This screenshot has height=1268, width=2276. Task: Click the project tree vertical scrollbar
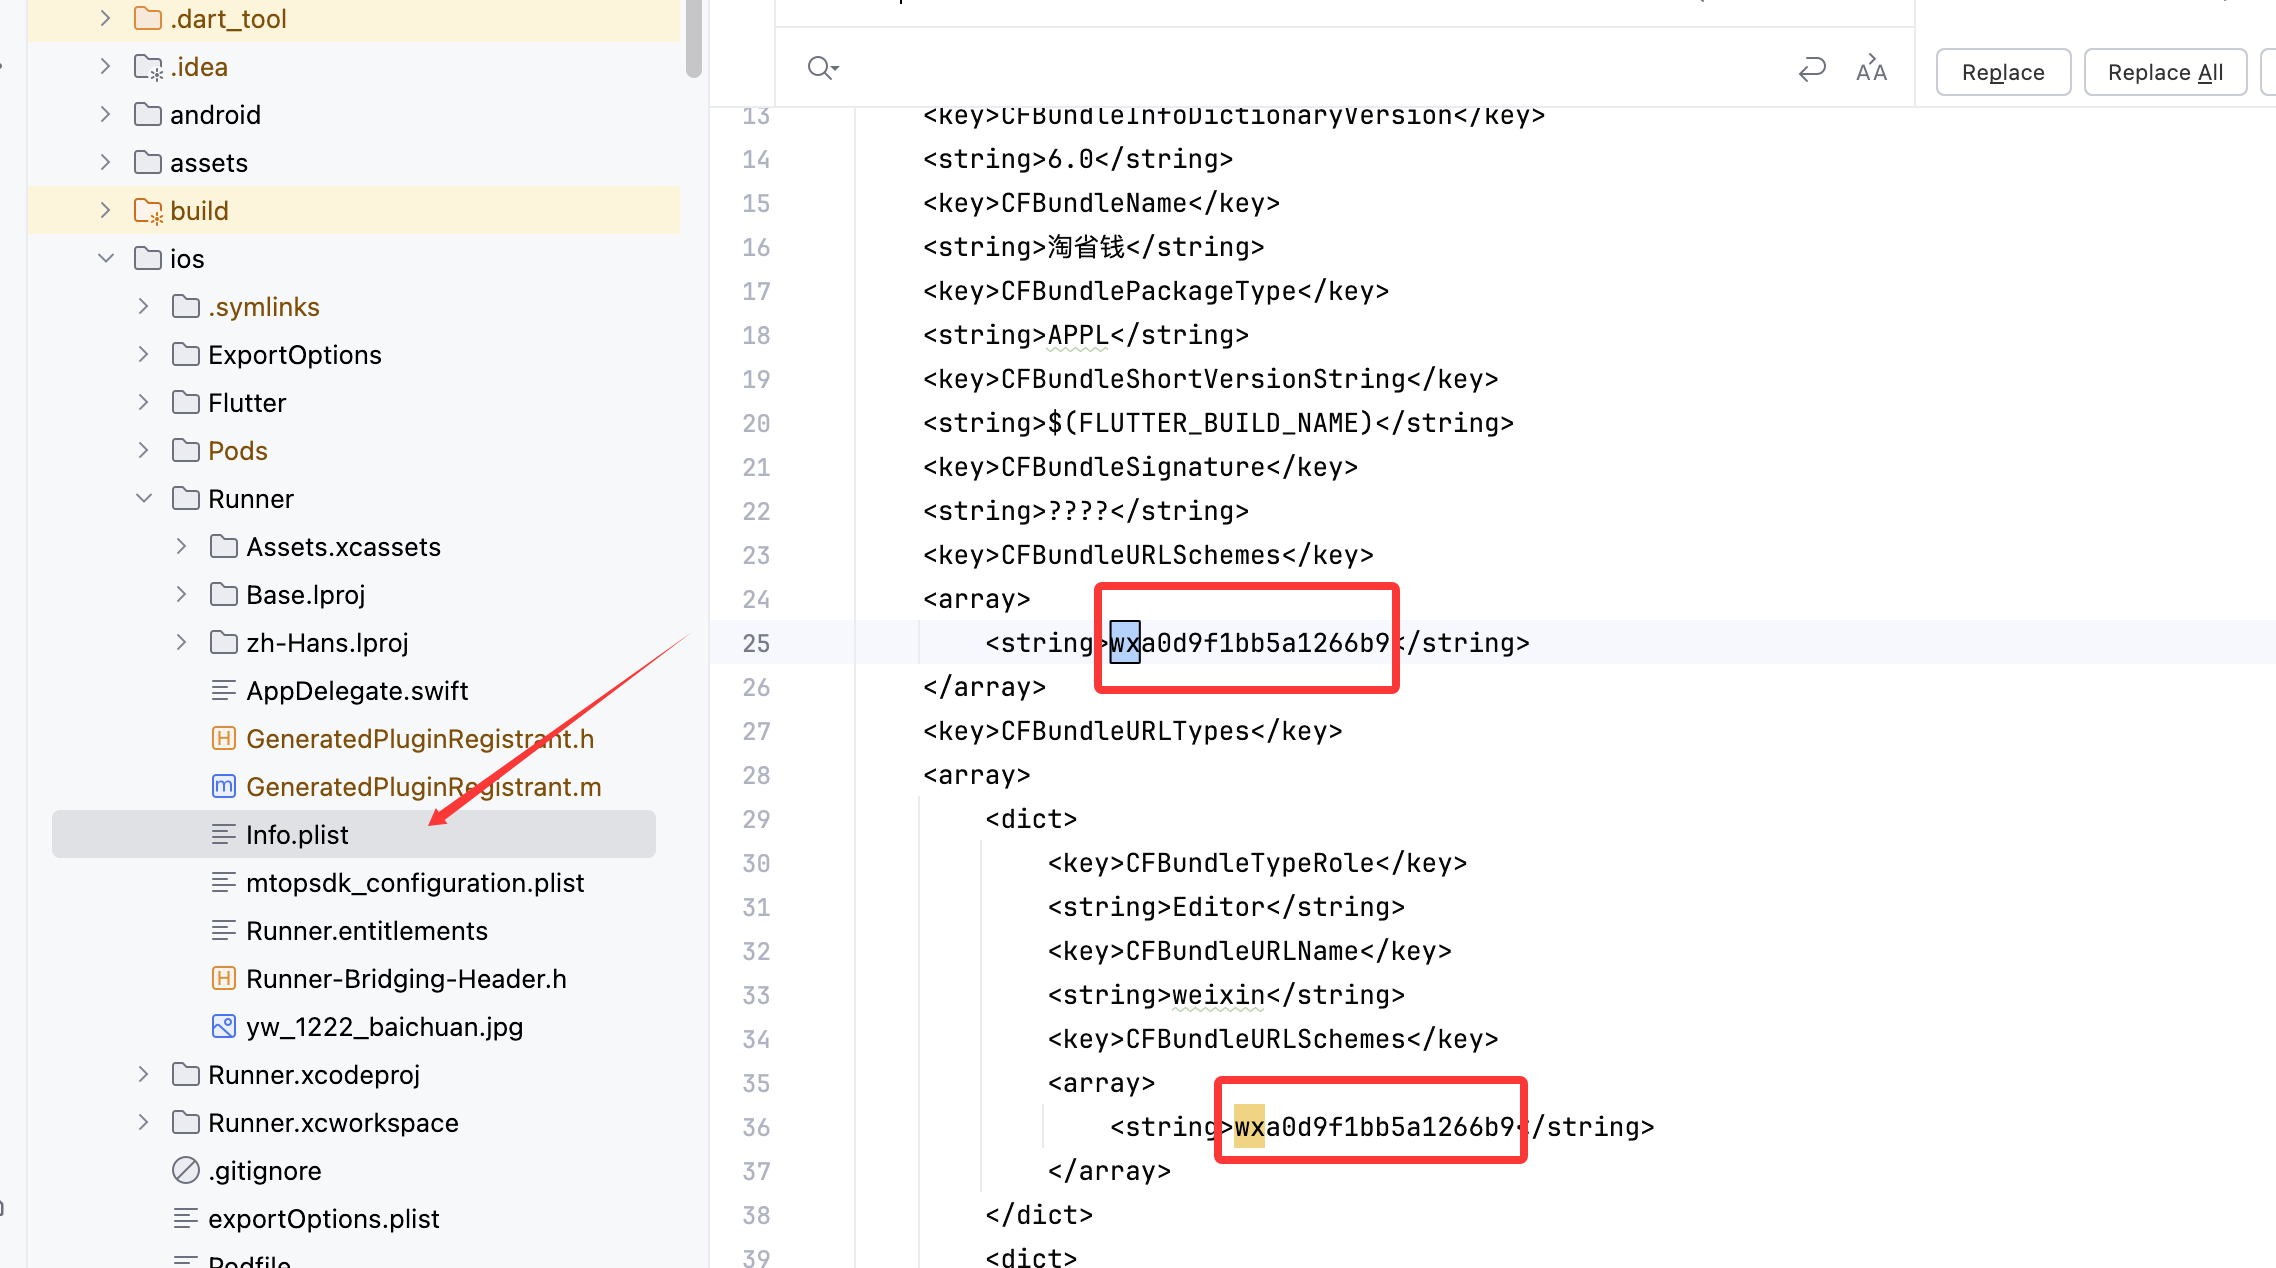(694, 38)
